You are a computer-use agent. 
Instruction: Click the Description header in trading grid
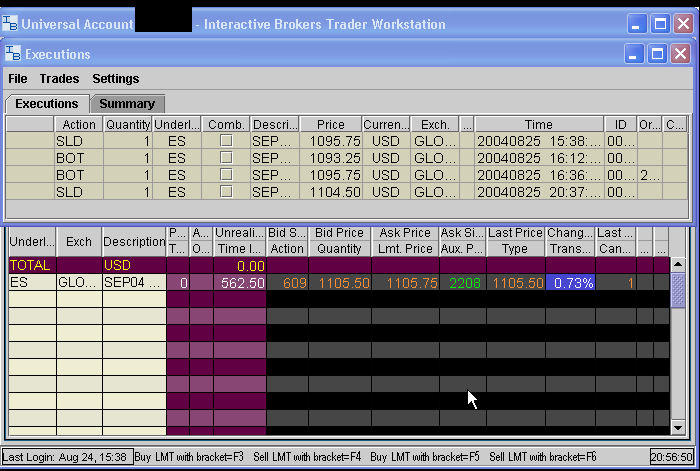[134, 241]
